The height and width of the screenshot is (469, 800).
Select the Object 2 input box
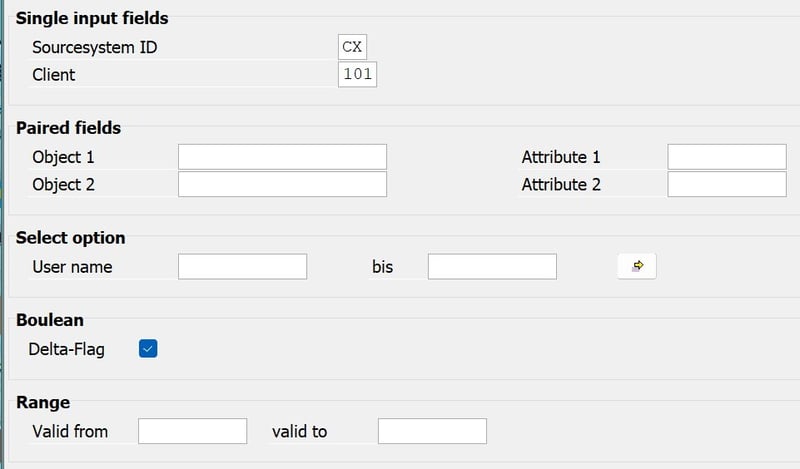pyautogui.click(x=282, y=184)
